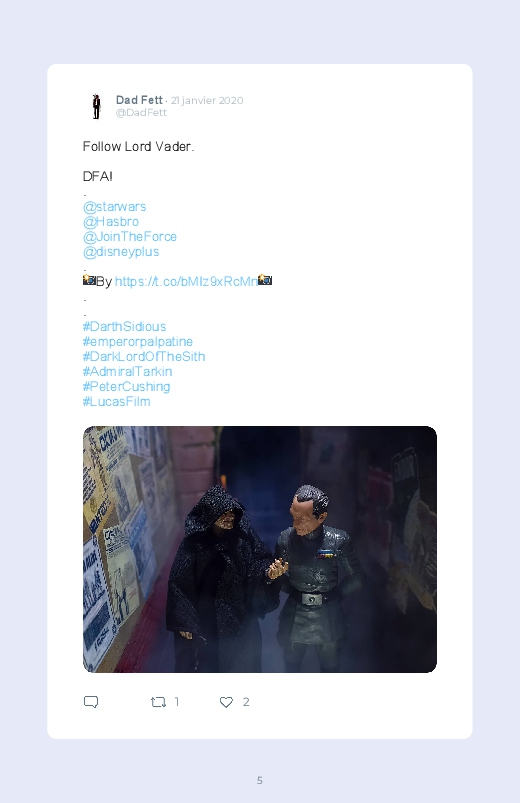This screenshot has height=803, width=520.
Task: Enlarge the Palpatine and Tarkin photo
Action: [260, 549]
